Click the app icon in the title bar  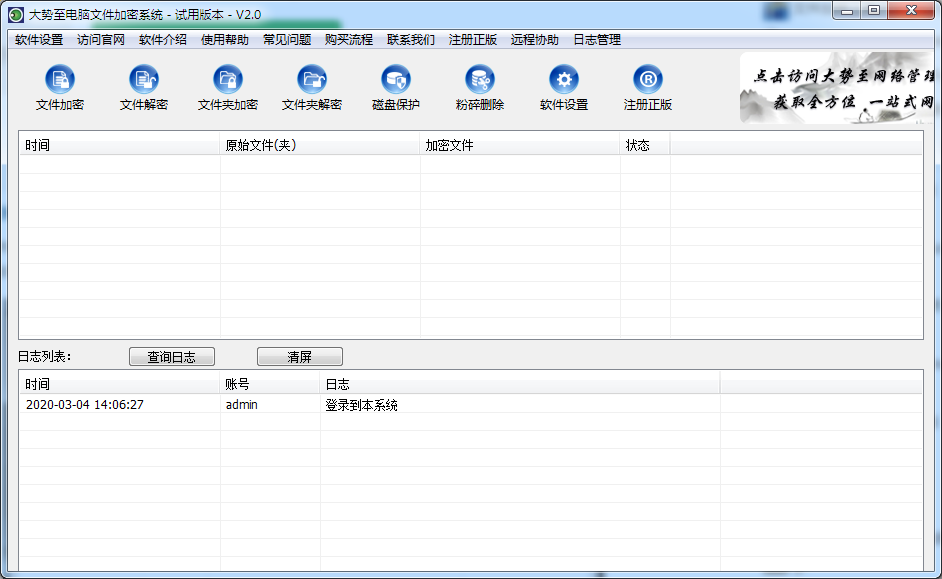tap(16, 14)
